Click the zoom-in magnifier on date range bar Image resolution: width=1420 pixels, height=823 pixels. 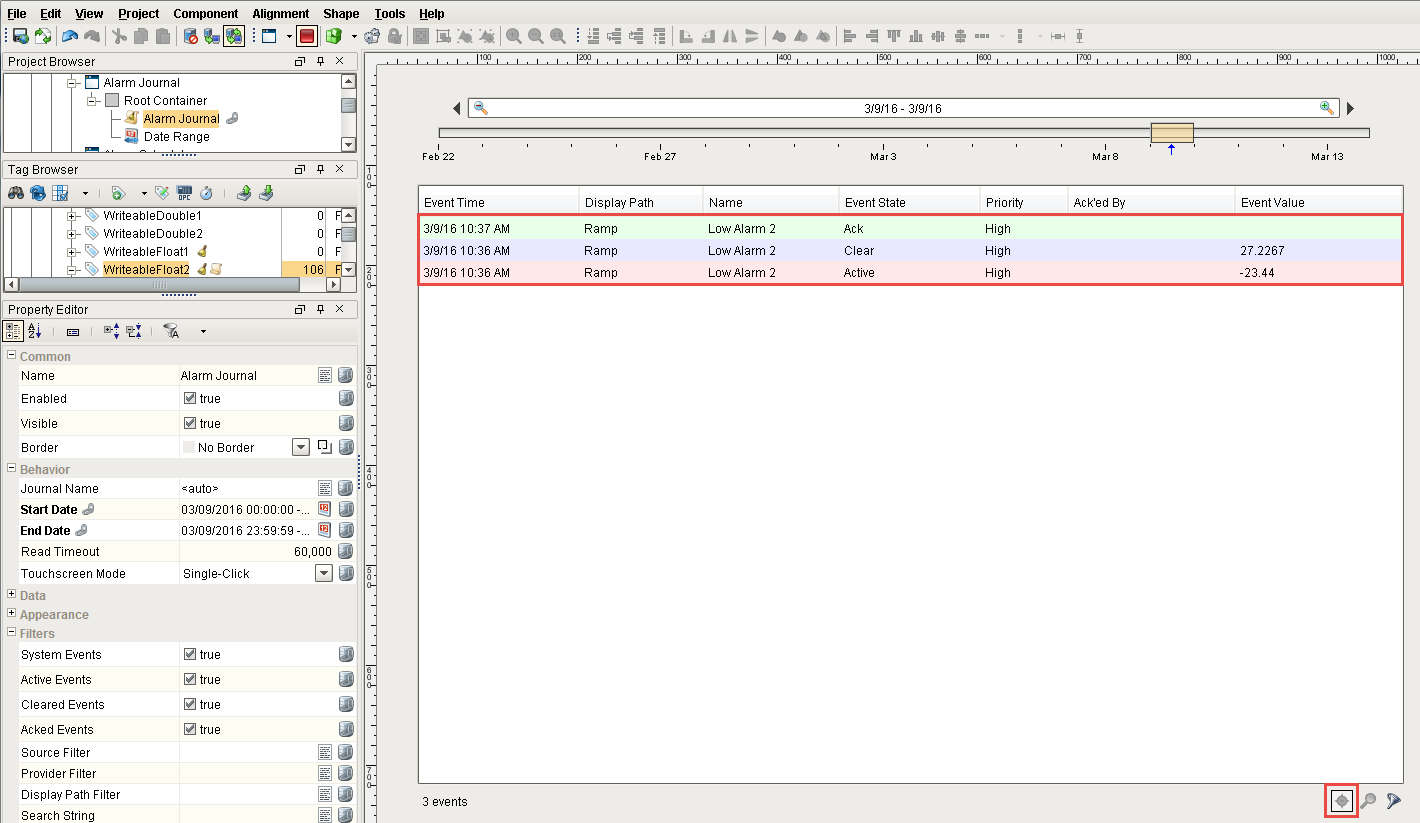[x=1326, y=108]
